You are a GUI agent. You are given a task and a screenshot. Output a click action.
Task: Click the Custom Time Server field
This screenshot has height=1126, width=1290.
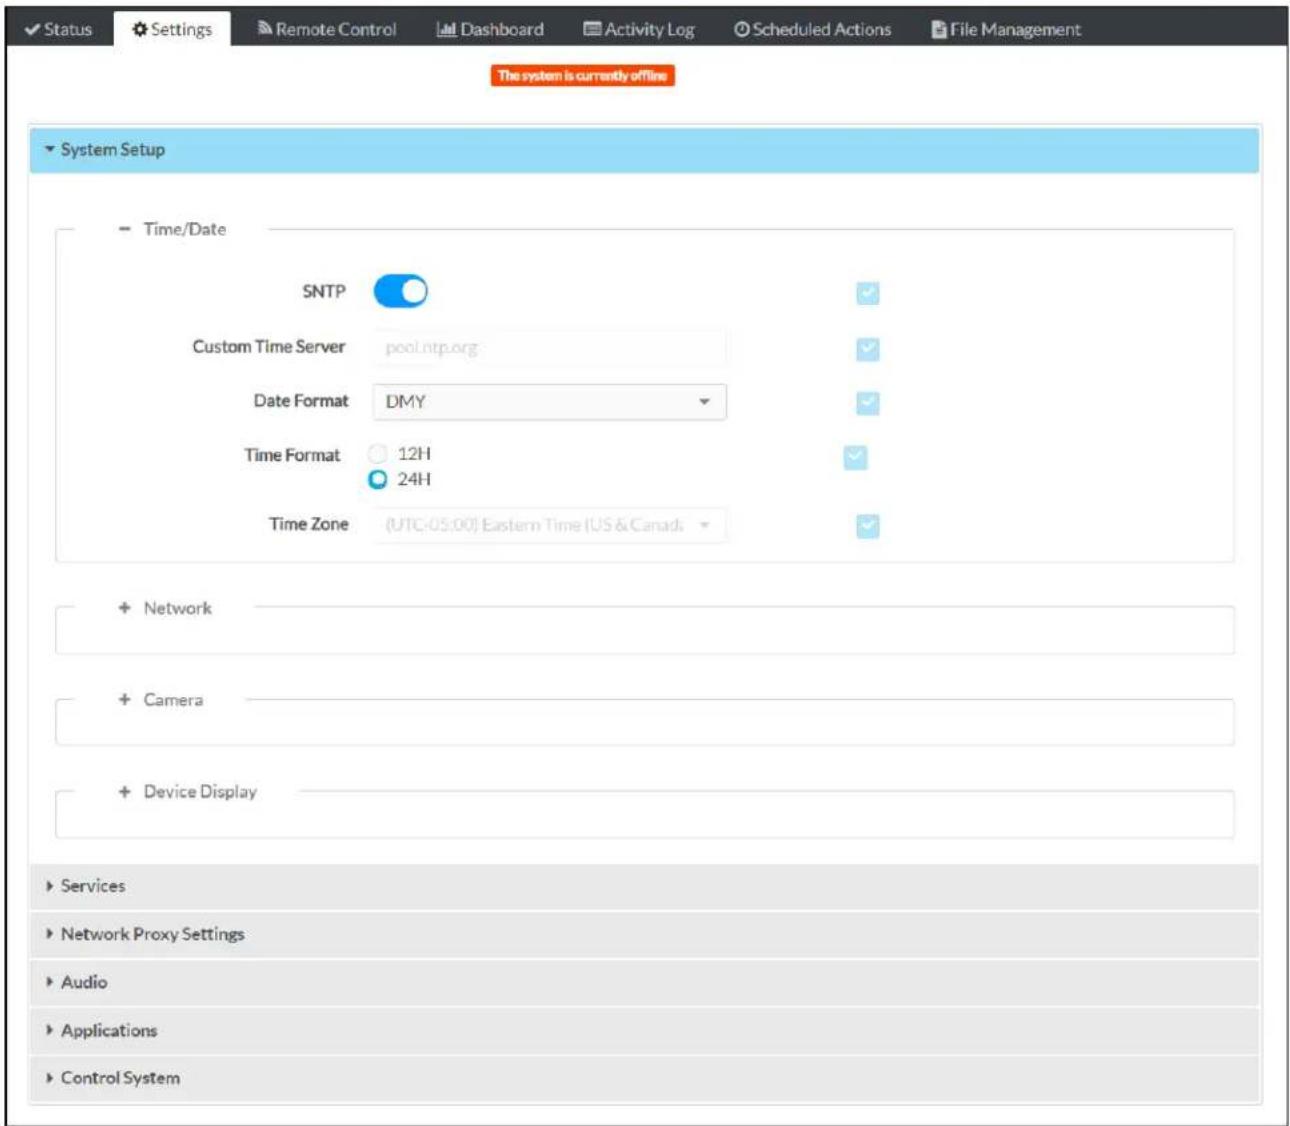point(549,348)
